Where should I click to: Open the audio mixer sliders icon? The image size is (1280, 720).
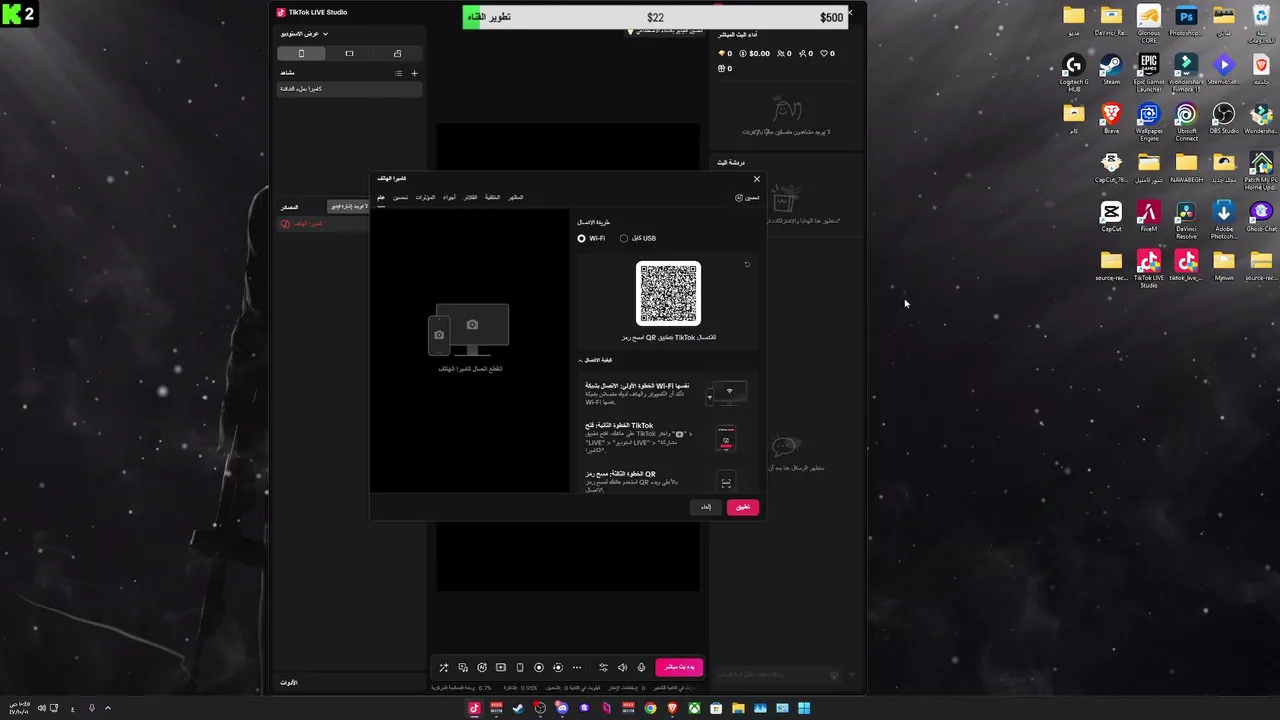point(603,668)
